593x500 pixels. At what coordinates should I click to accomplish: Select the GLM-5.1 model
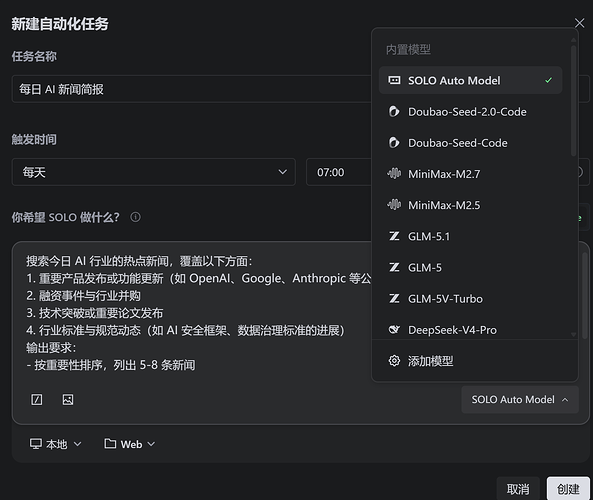coord(470,236)
